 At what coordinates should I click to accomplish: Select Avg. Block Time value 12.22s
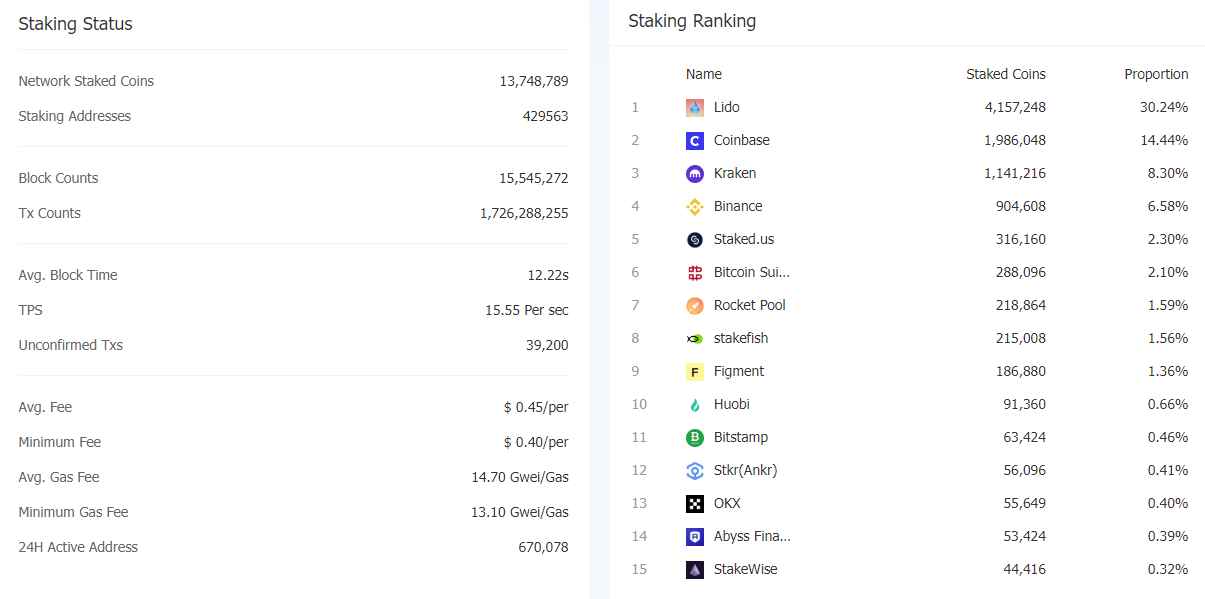click(x=548, y=275)
